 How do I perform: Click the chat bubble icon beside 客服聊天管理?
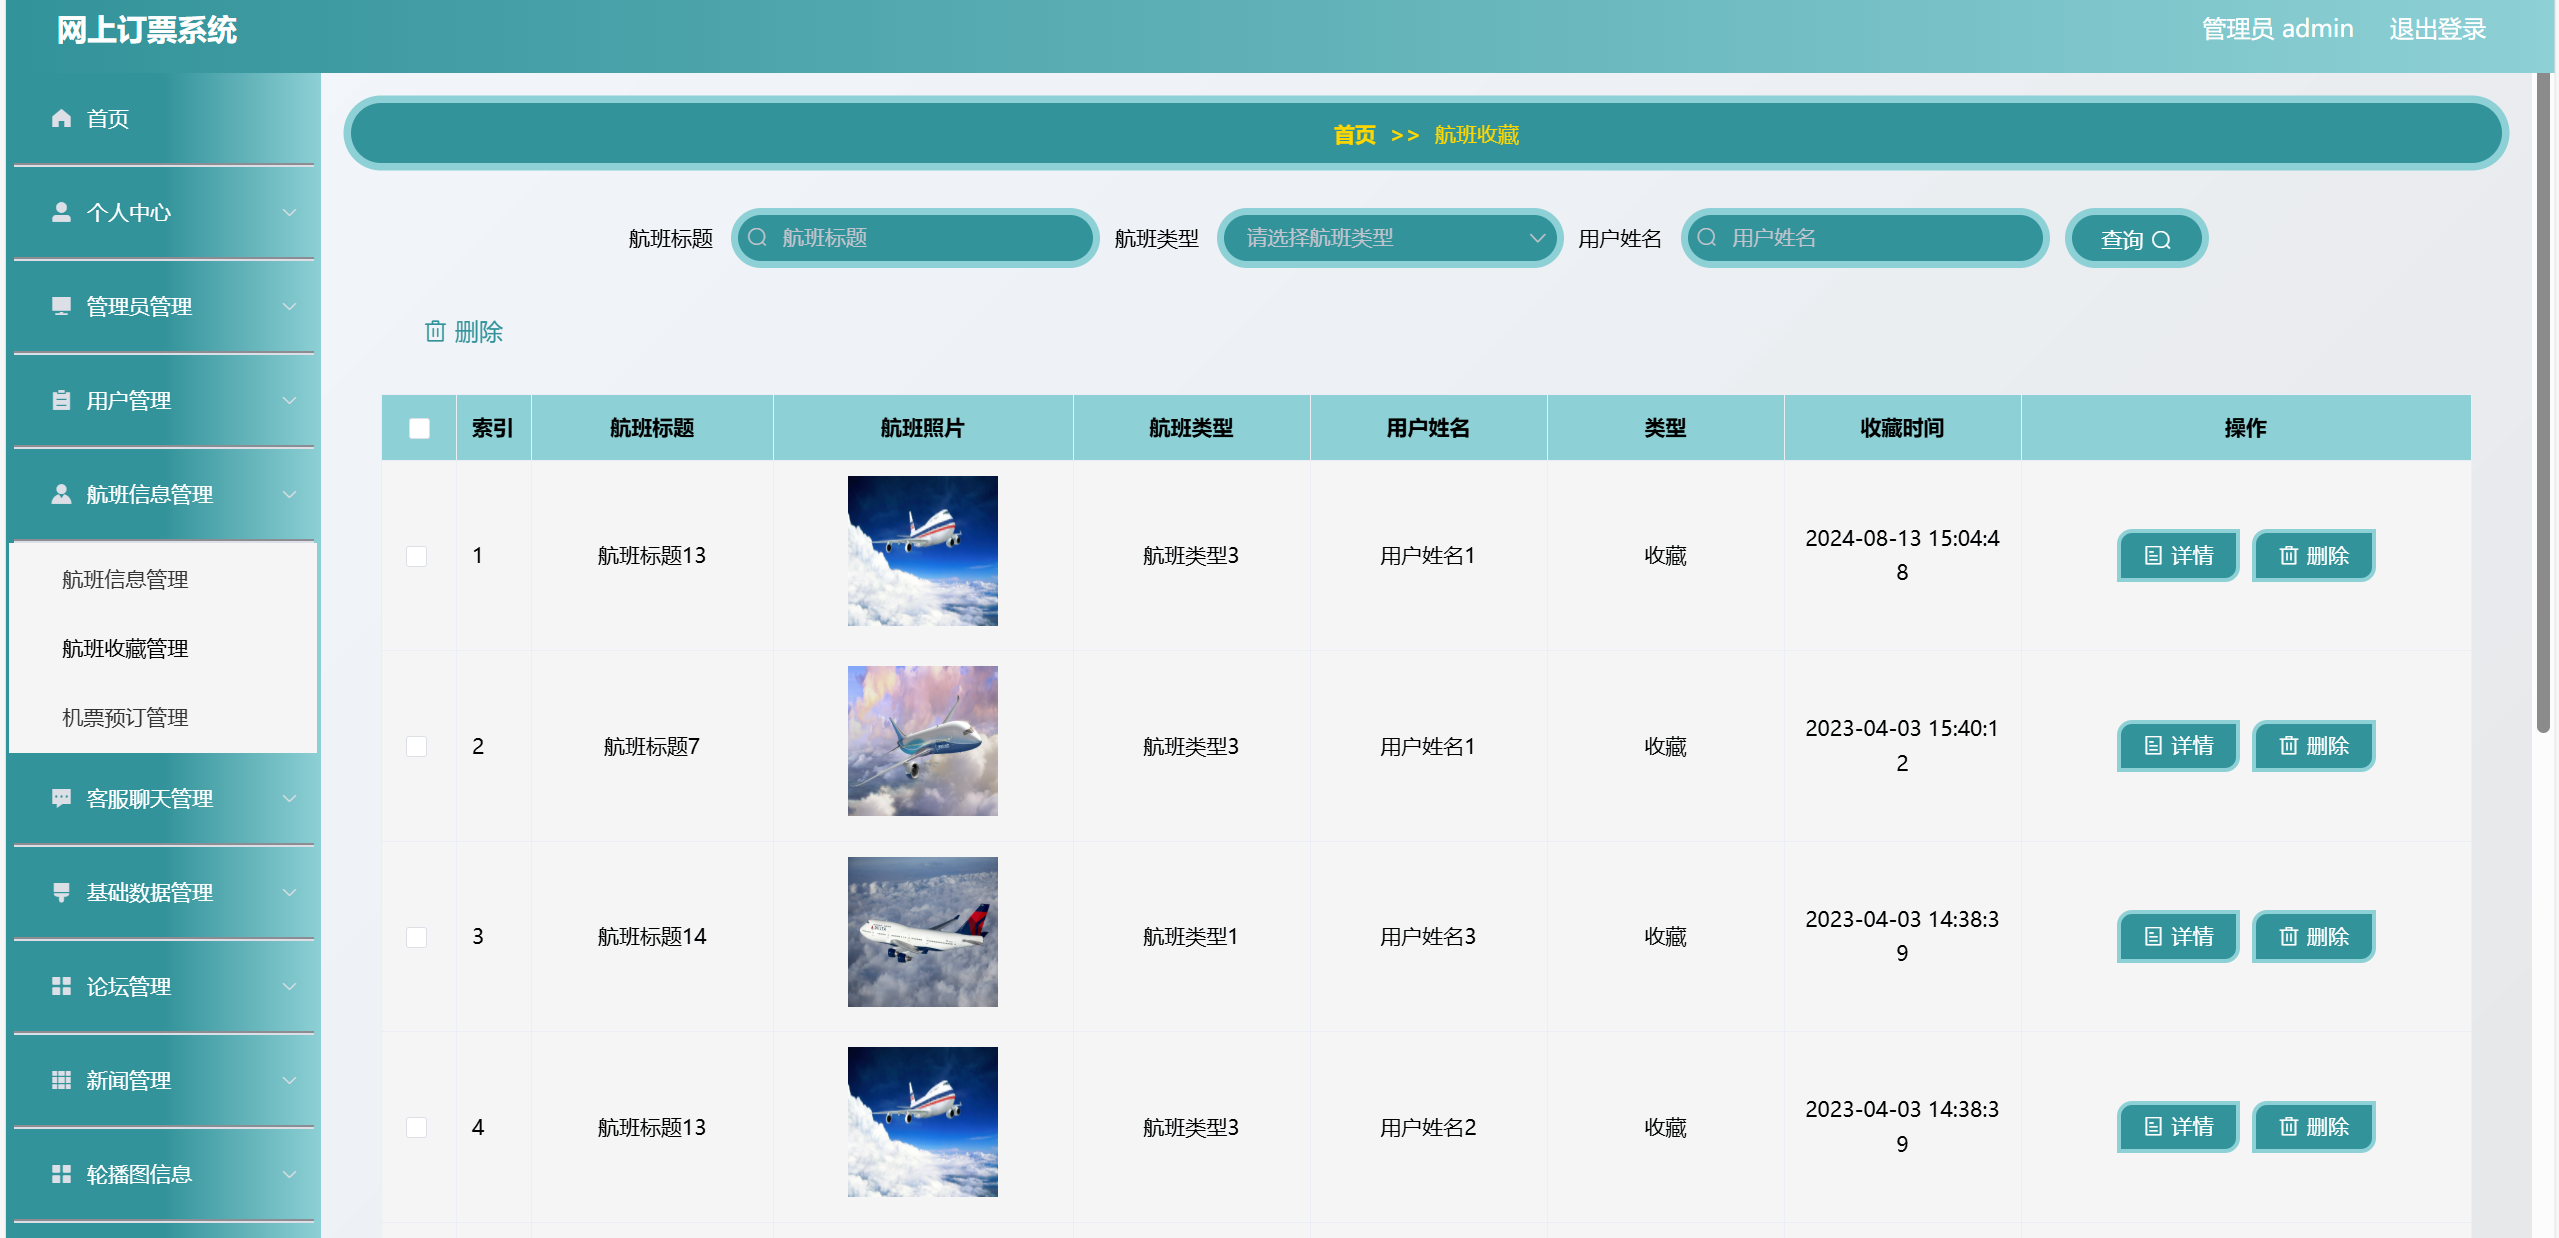tap(61, 798)
